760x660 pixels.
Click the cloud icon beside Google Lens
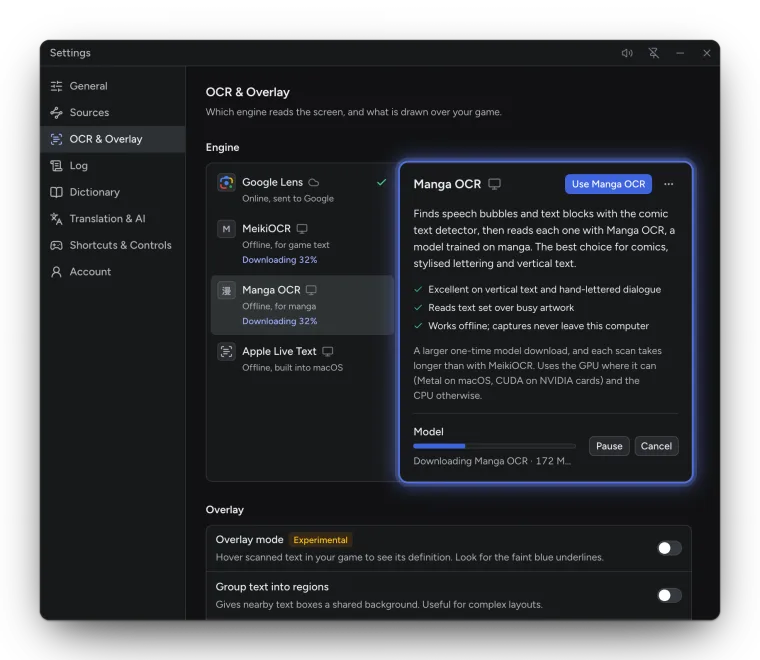314,183
